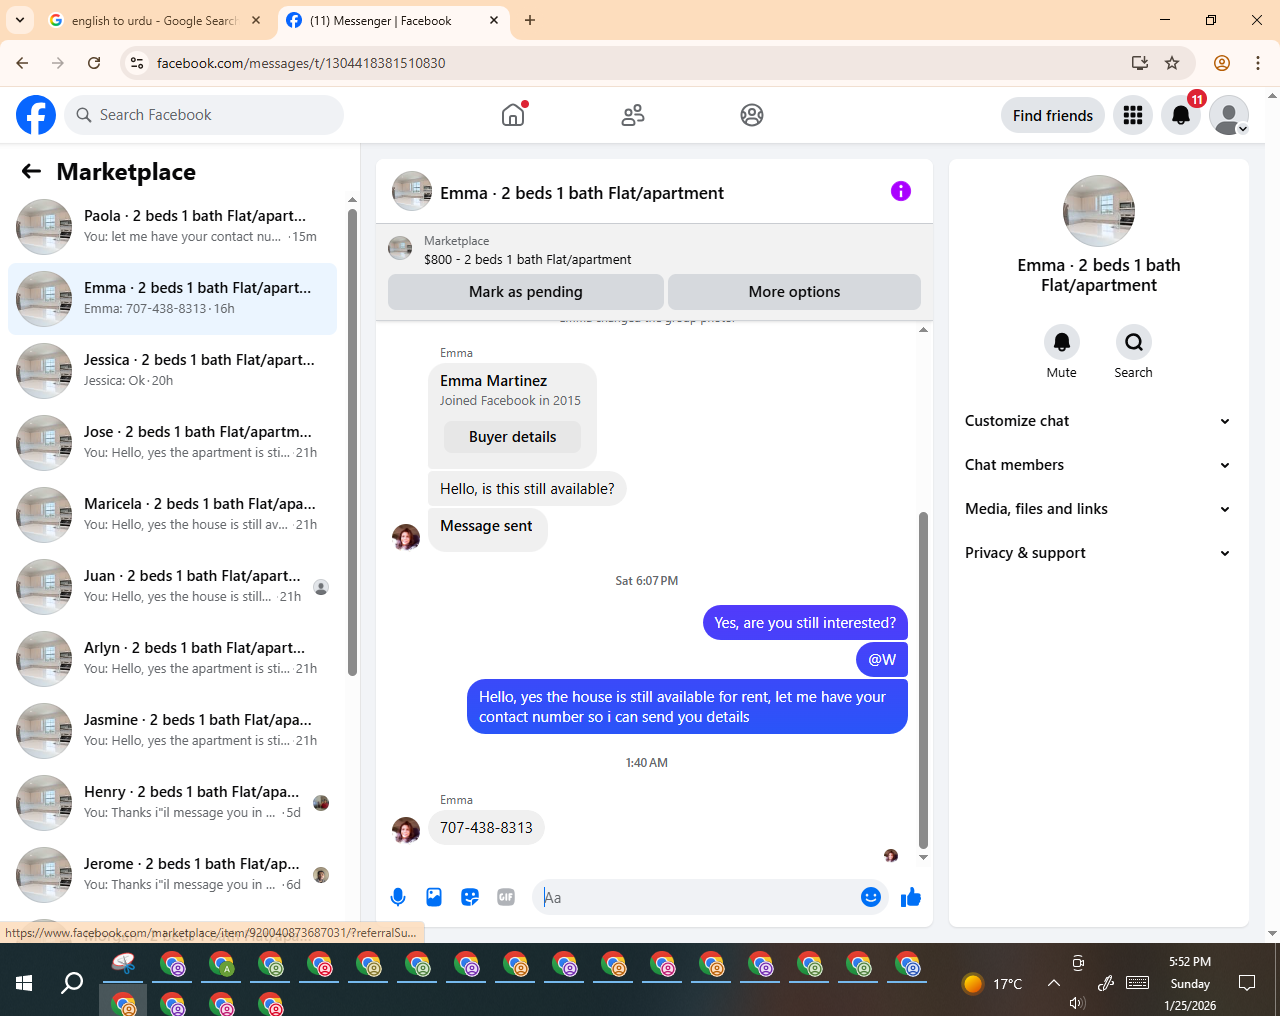This screenshot has height=1016, width=1280.
Task: Open Juan's apartment conversation
Action: pyautogui.click(x=172, y=587)
